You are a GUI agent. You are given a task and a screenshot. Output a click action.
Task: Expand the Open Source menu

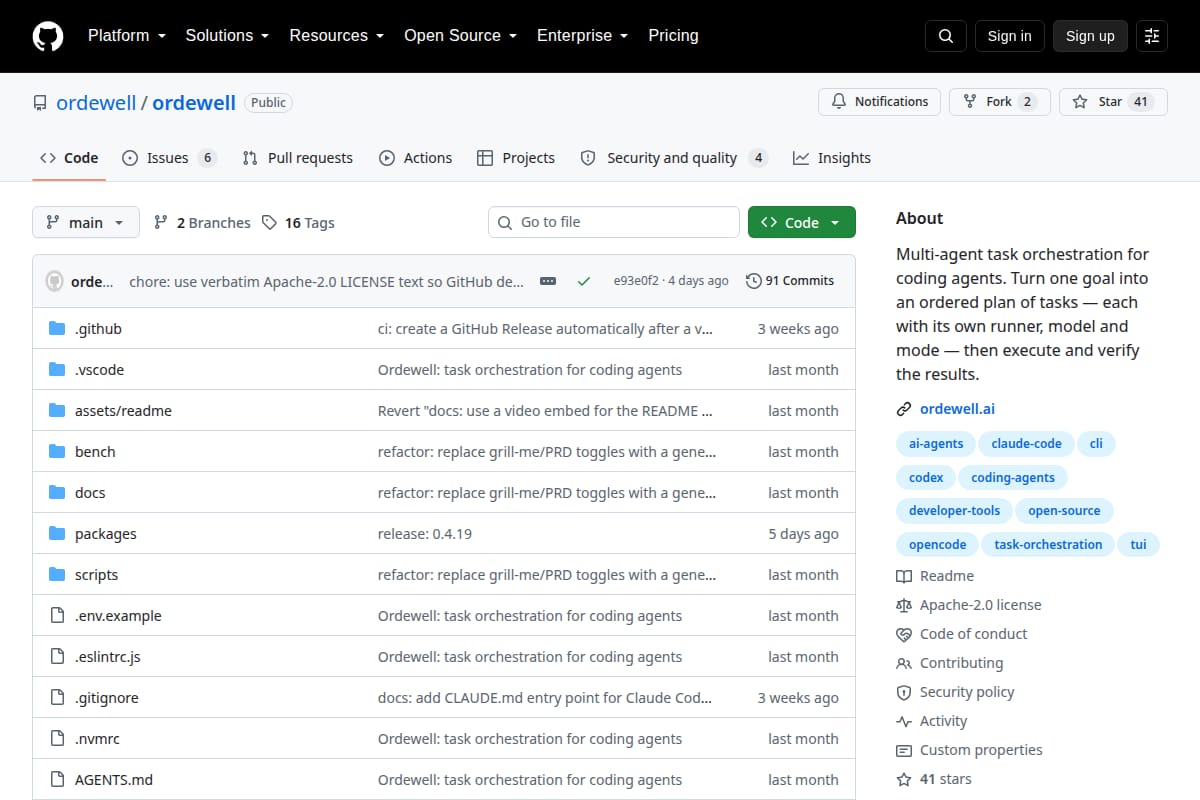click(460, 36)
